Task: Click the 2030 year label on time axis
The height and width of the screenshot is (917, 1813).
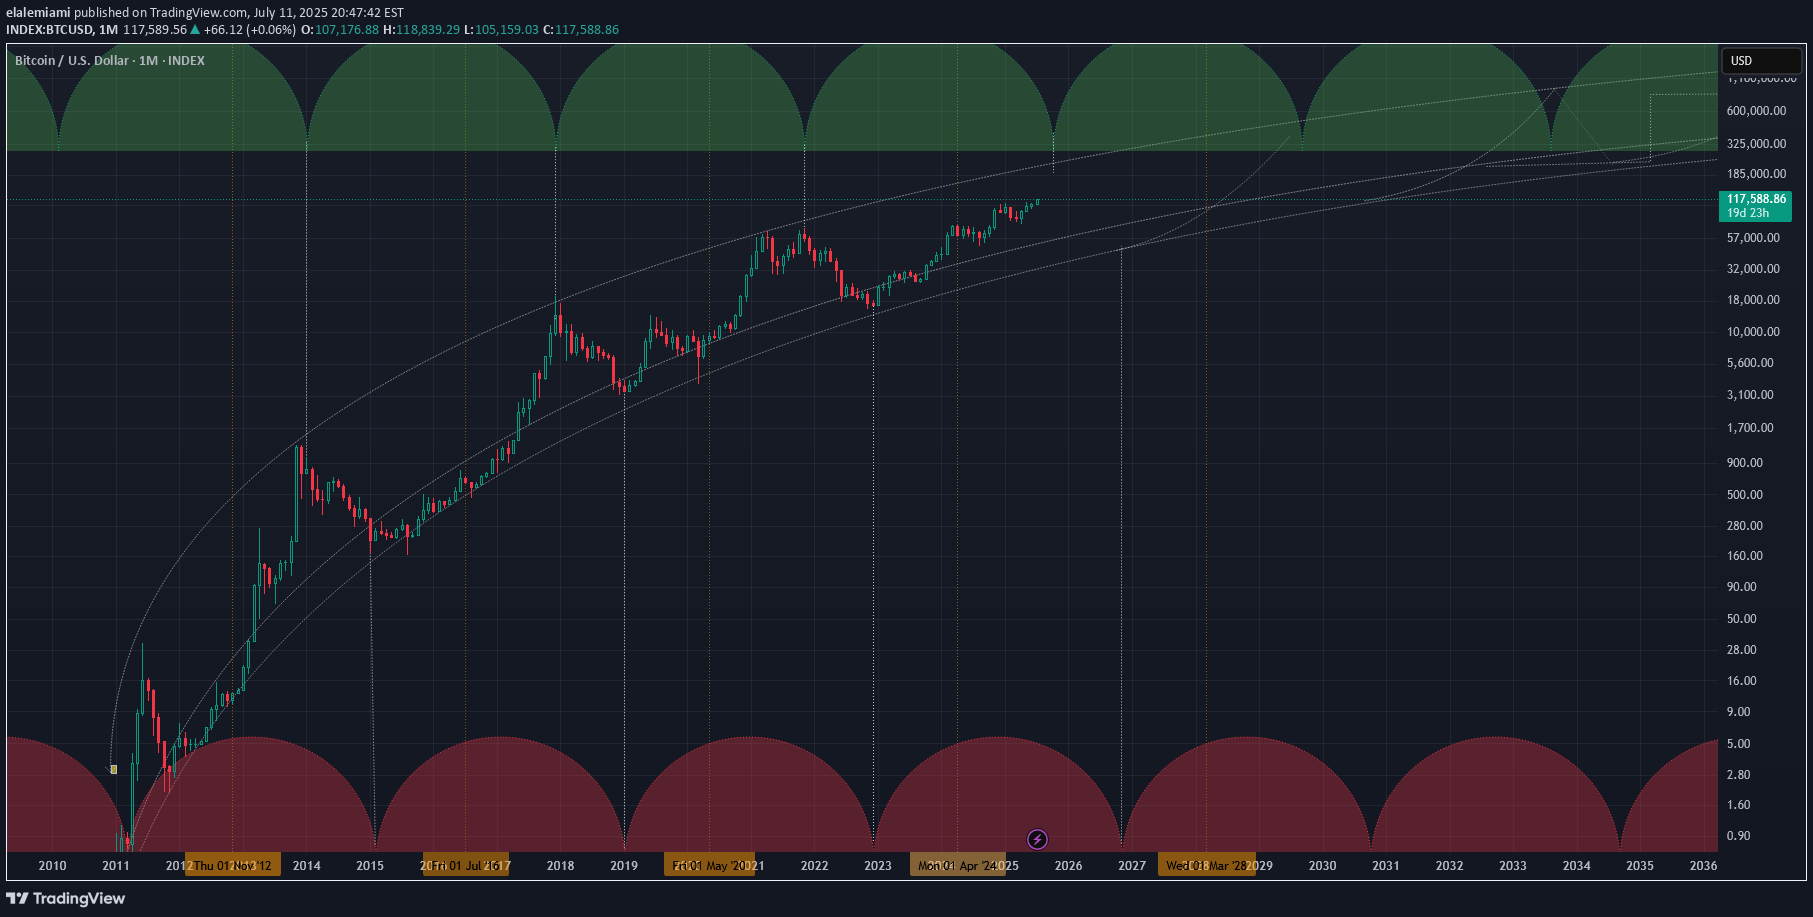Action: (x=1323, y=866)
